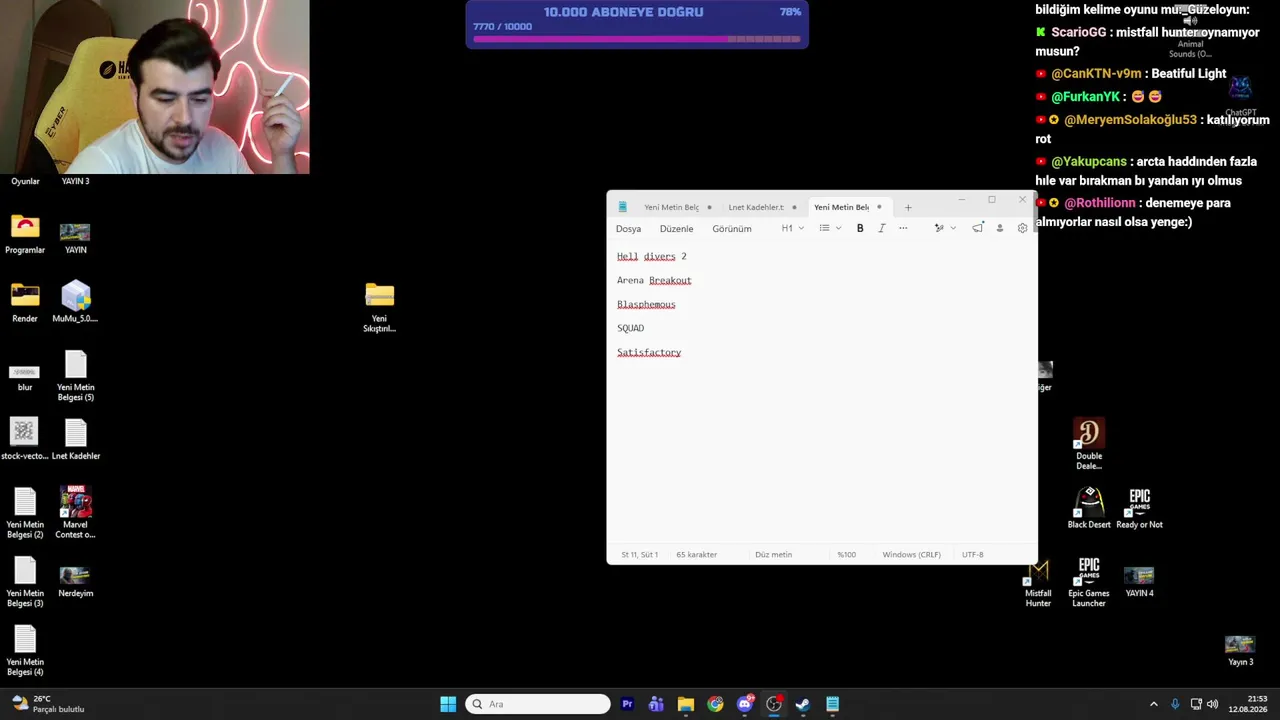Open weather widget showing 26°C
This screenshot has height=720, width=1280.
pos(48,704)
